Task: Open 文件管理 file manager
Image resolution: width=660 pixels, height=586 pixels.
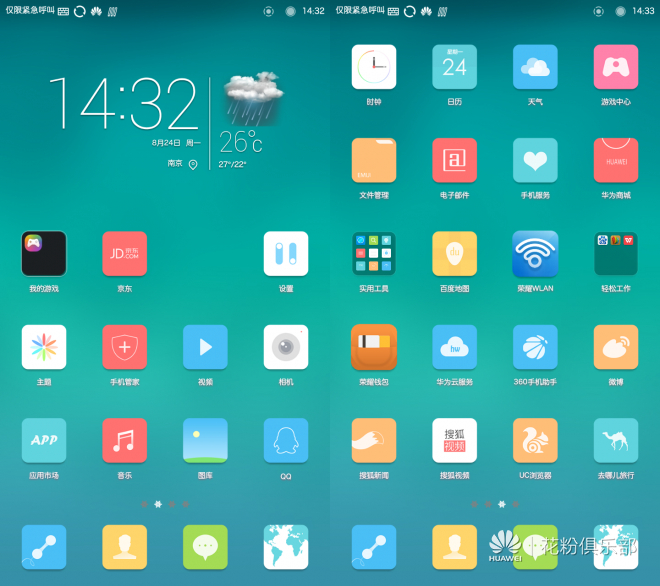Action: [374, 160]
